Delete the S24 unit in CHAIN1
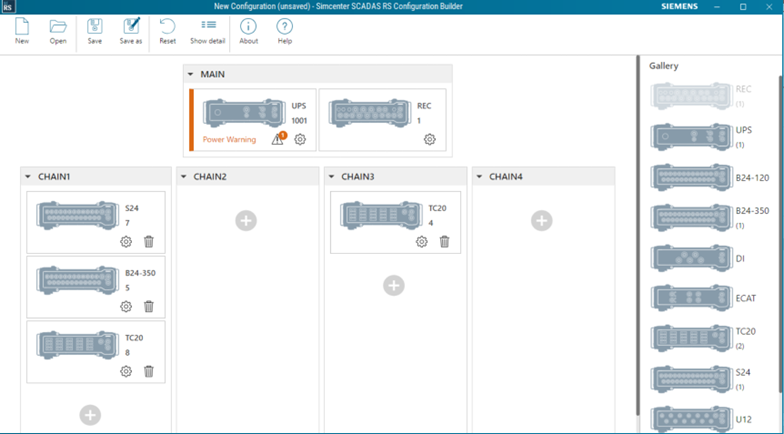 point(149,242)
